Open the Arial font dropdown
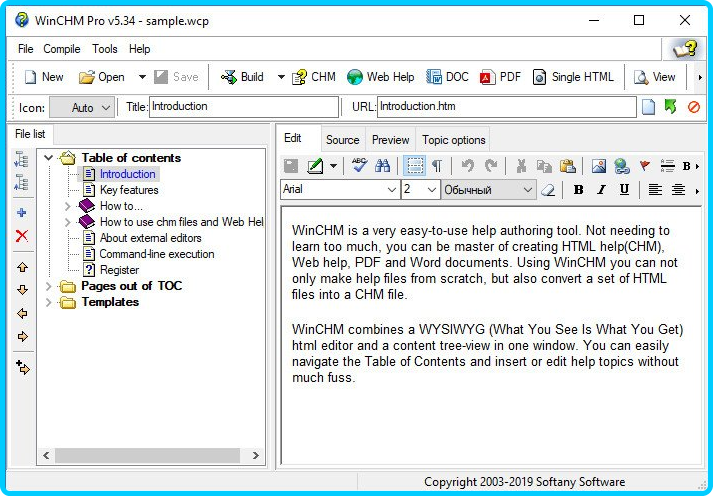The height and width of the screenshot is (496, 713). (391, 190)
